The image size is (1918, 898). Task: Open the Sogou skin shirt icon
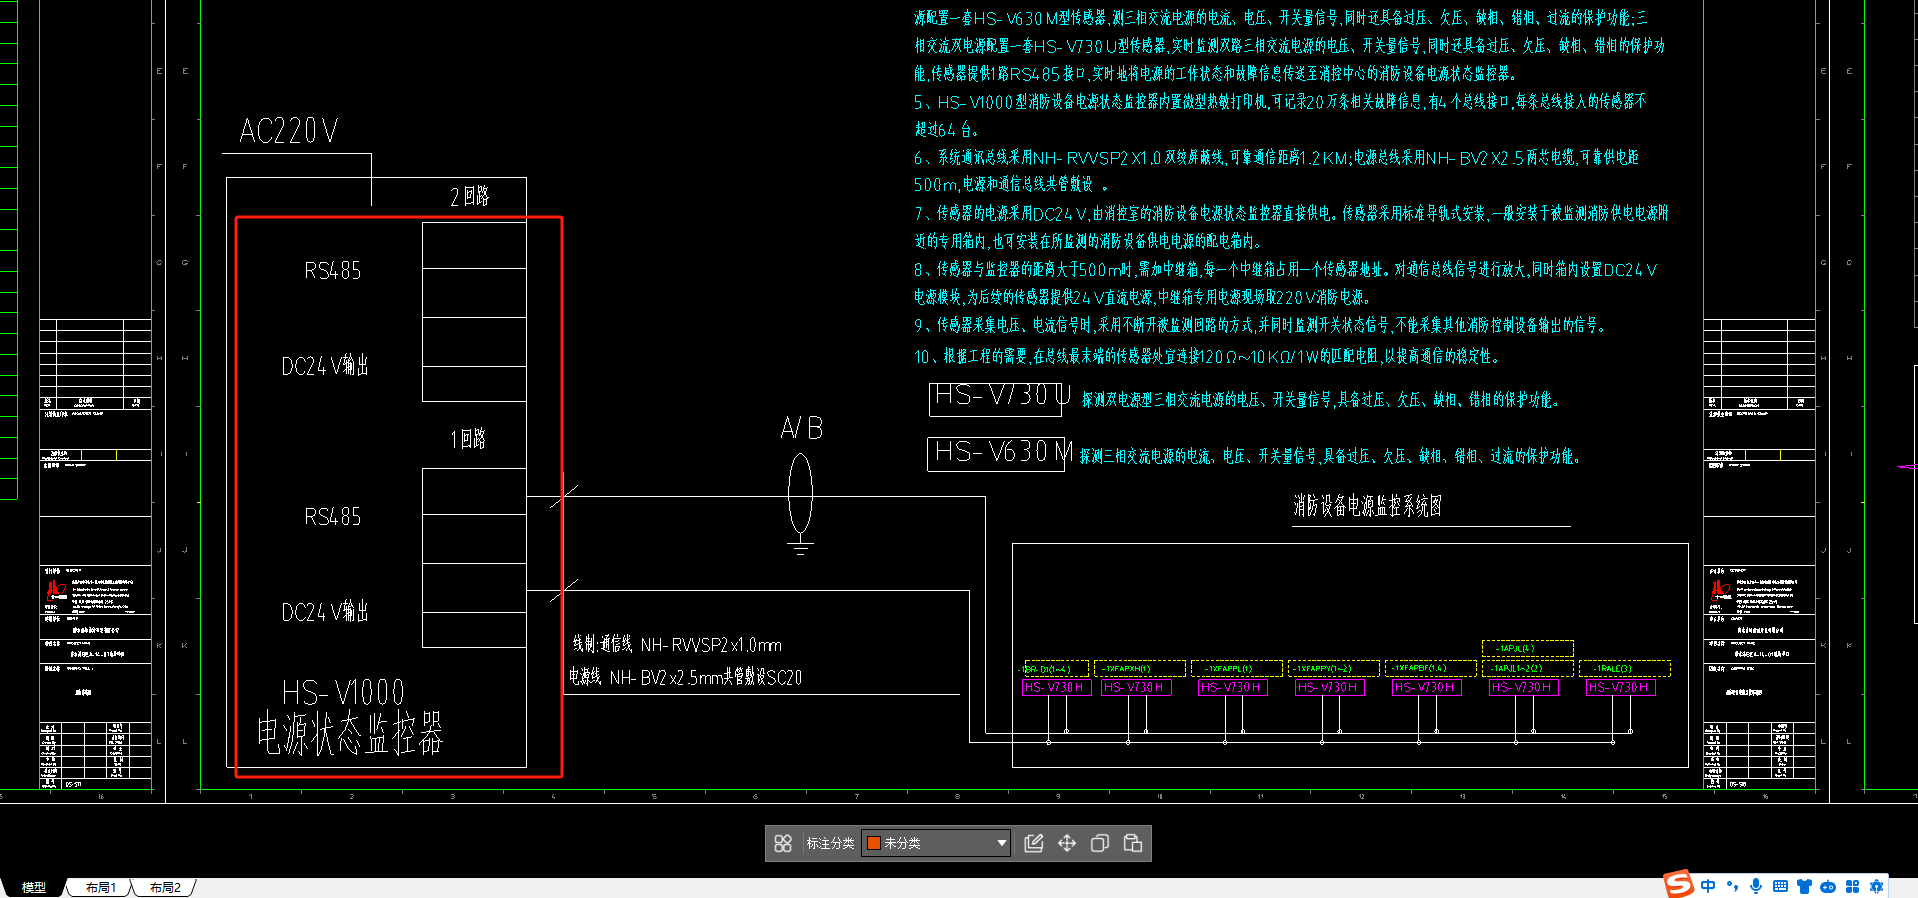1804,886
